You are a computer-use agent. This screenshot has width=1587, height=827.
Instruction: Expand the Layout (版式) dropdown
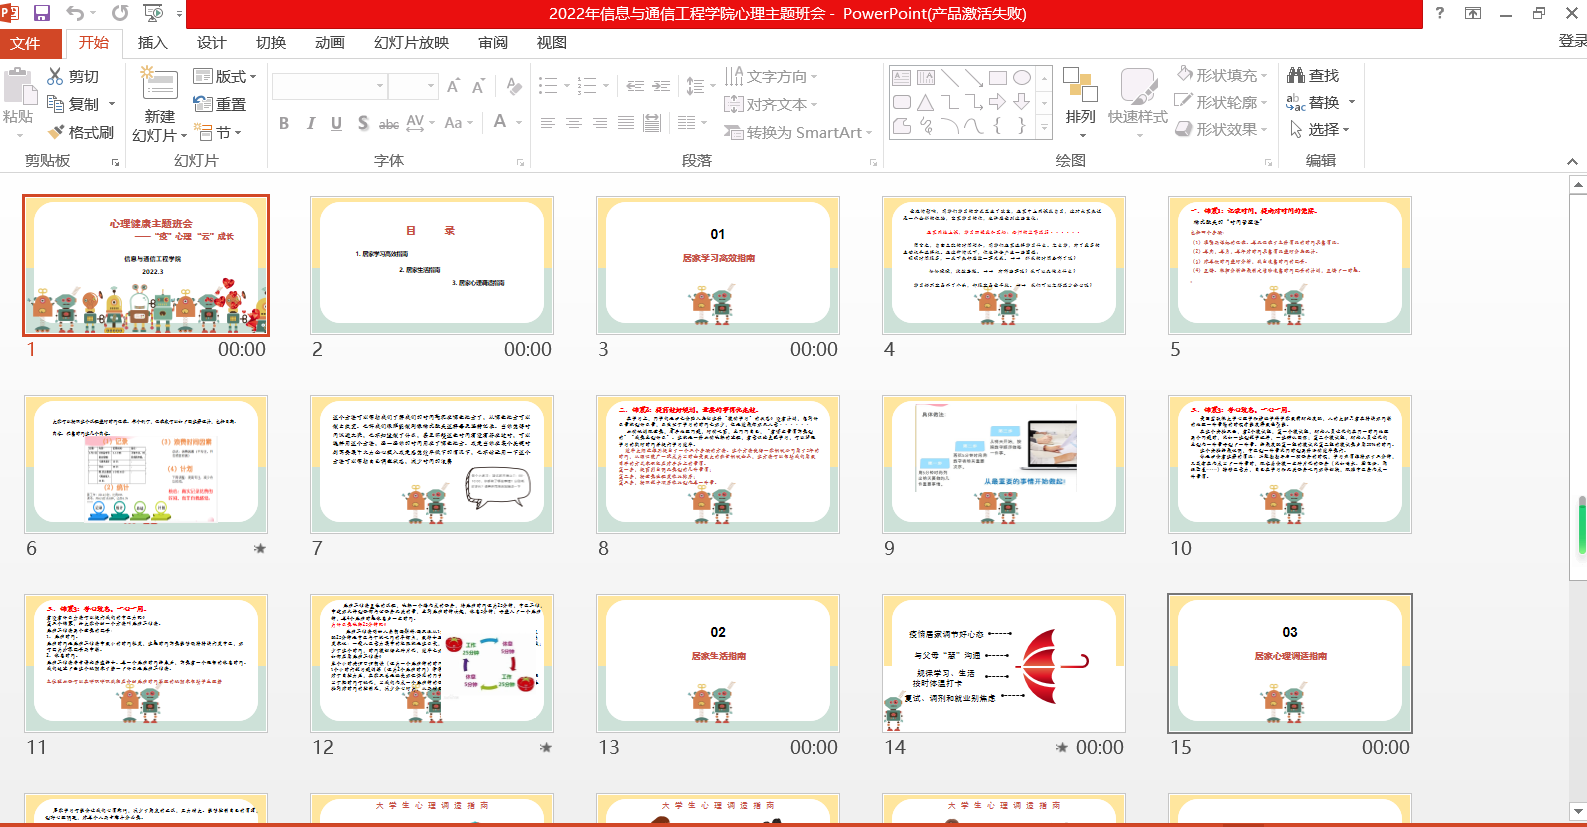(225, 76)
